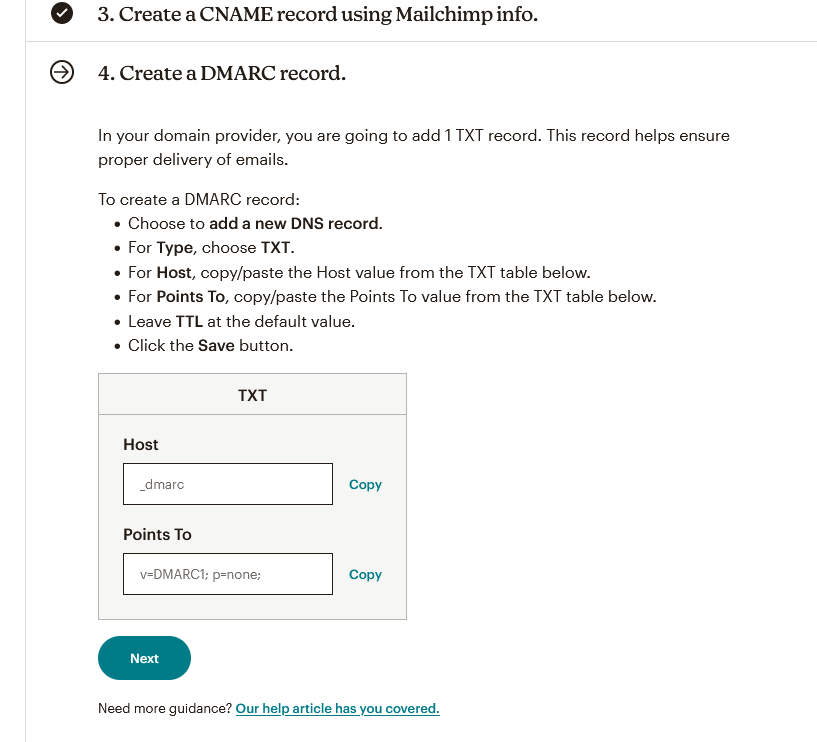817x742 pixels.
Task: Click the Host label above the _dmarc field
Action: tap(141, 444)
